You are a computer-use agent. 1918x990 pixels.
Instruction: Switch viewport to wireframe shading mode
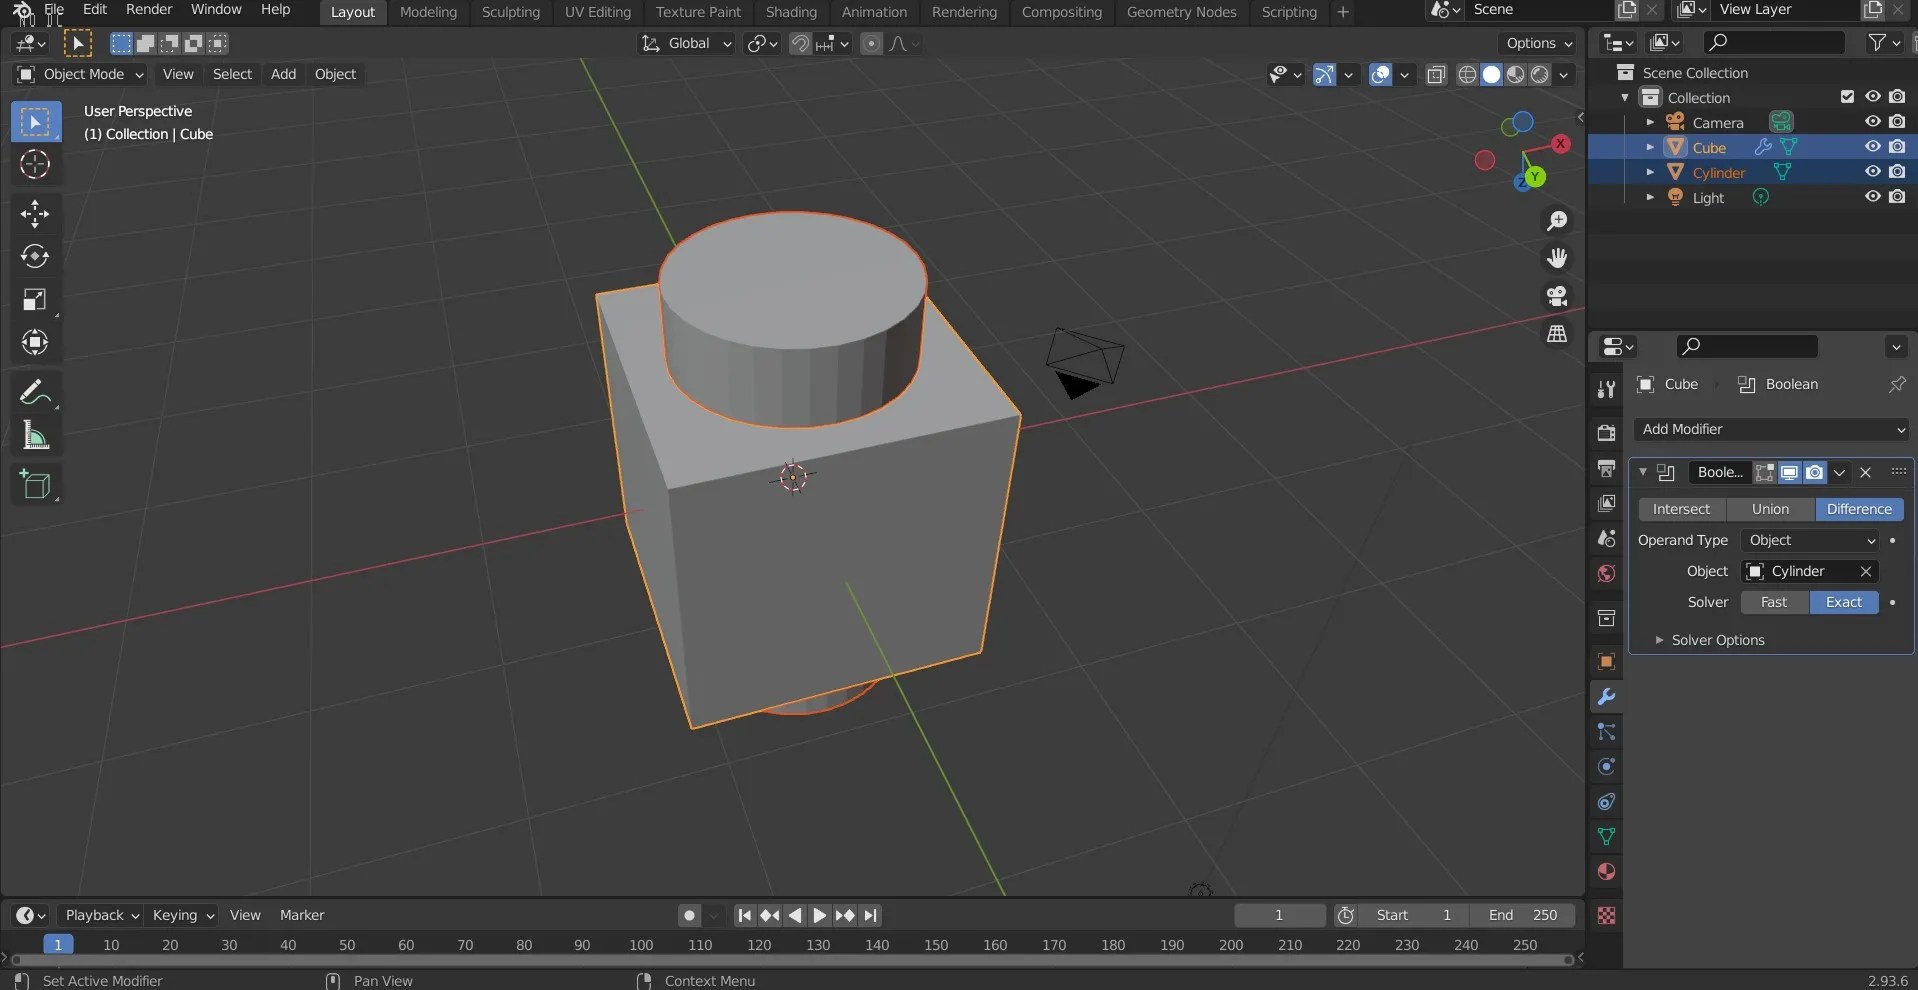(1468, 75)
